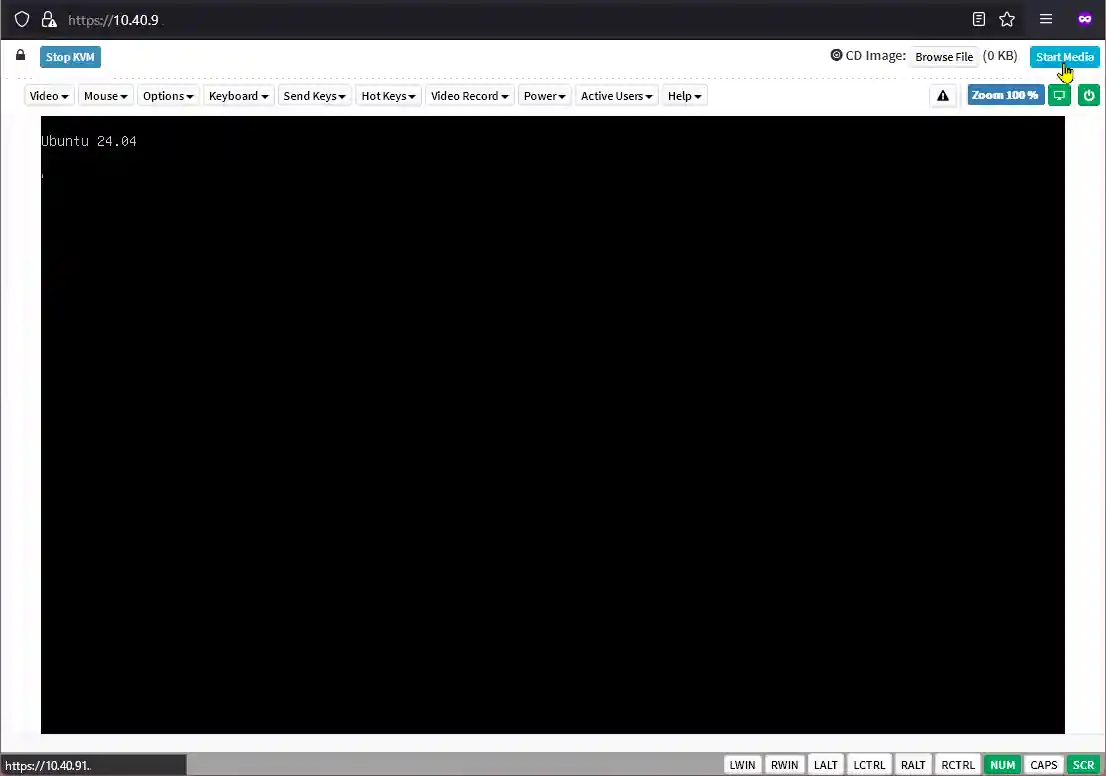Open the Active Users dropdown
Viewport: 1106px width, 776px height.
pyautogui.click(x=616, y=96)
